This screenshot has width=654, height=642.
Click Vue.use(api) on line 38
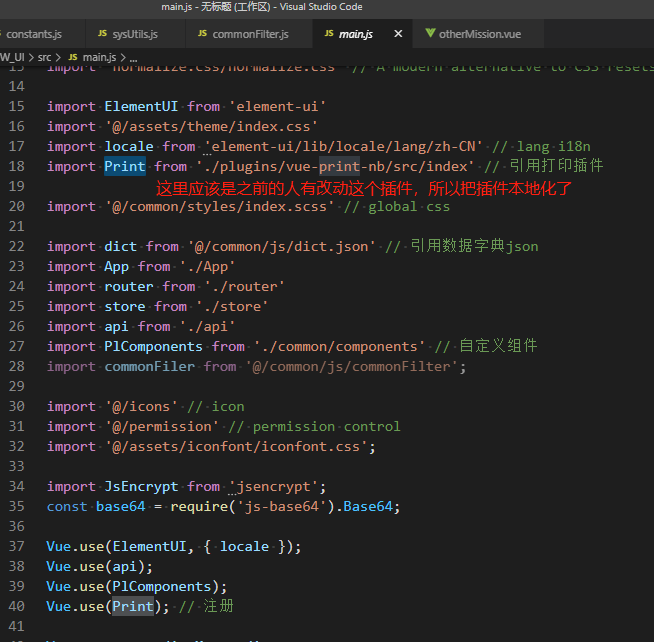click(96, 567)
